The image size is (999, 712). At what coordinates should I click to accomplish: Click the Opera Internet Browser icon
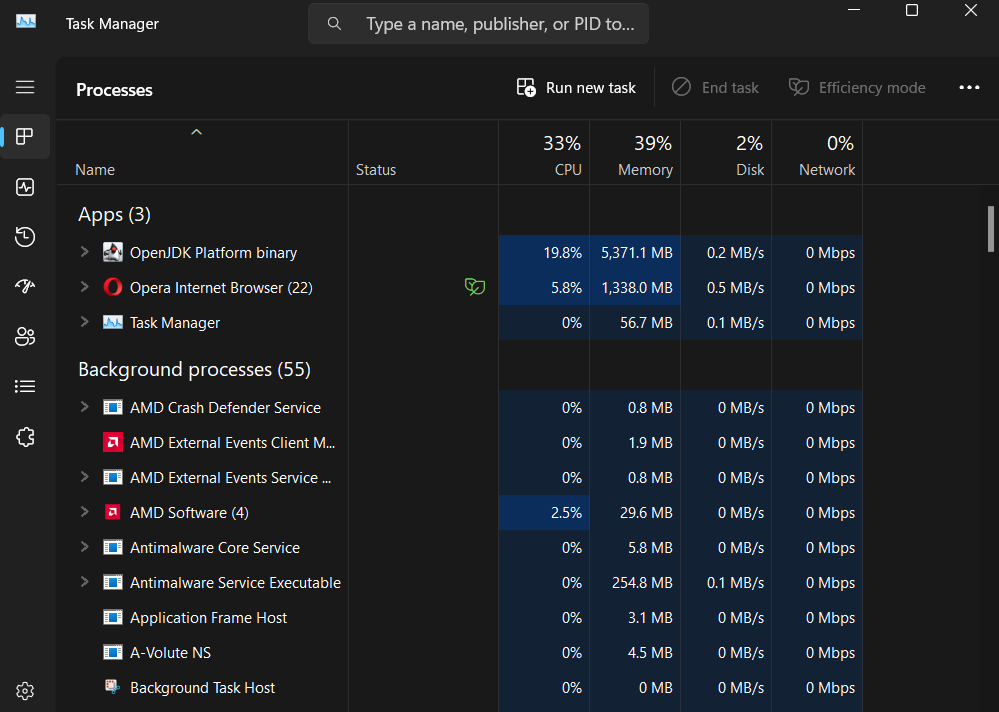point(113,287)
